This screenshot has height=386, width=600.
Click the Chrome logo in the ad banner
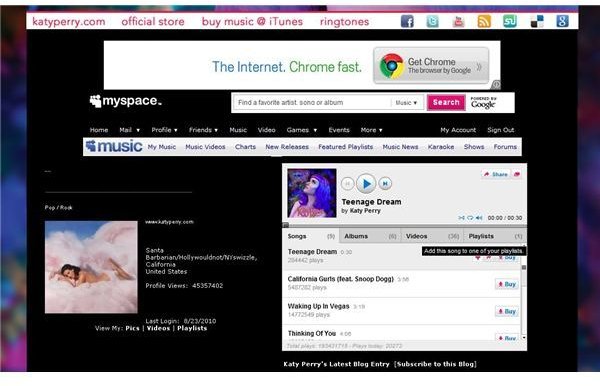[391, 66]
